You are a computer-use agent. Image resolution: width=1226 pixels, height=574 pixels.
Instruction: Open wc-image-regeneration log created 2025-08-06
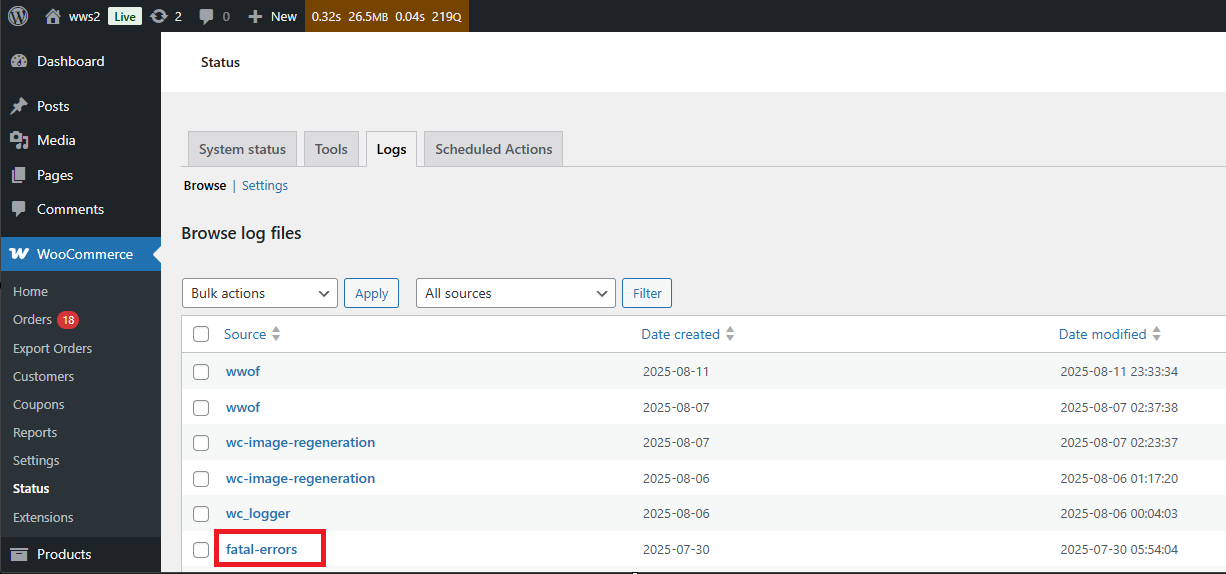click(301, 479)
